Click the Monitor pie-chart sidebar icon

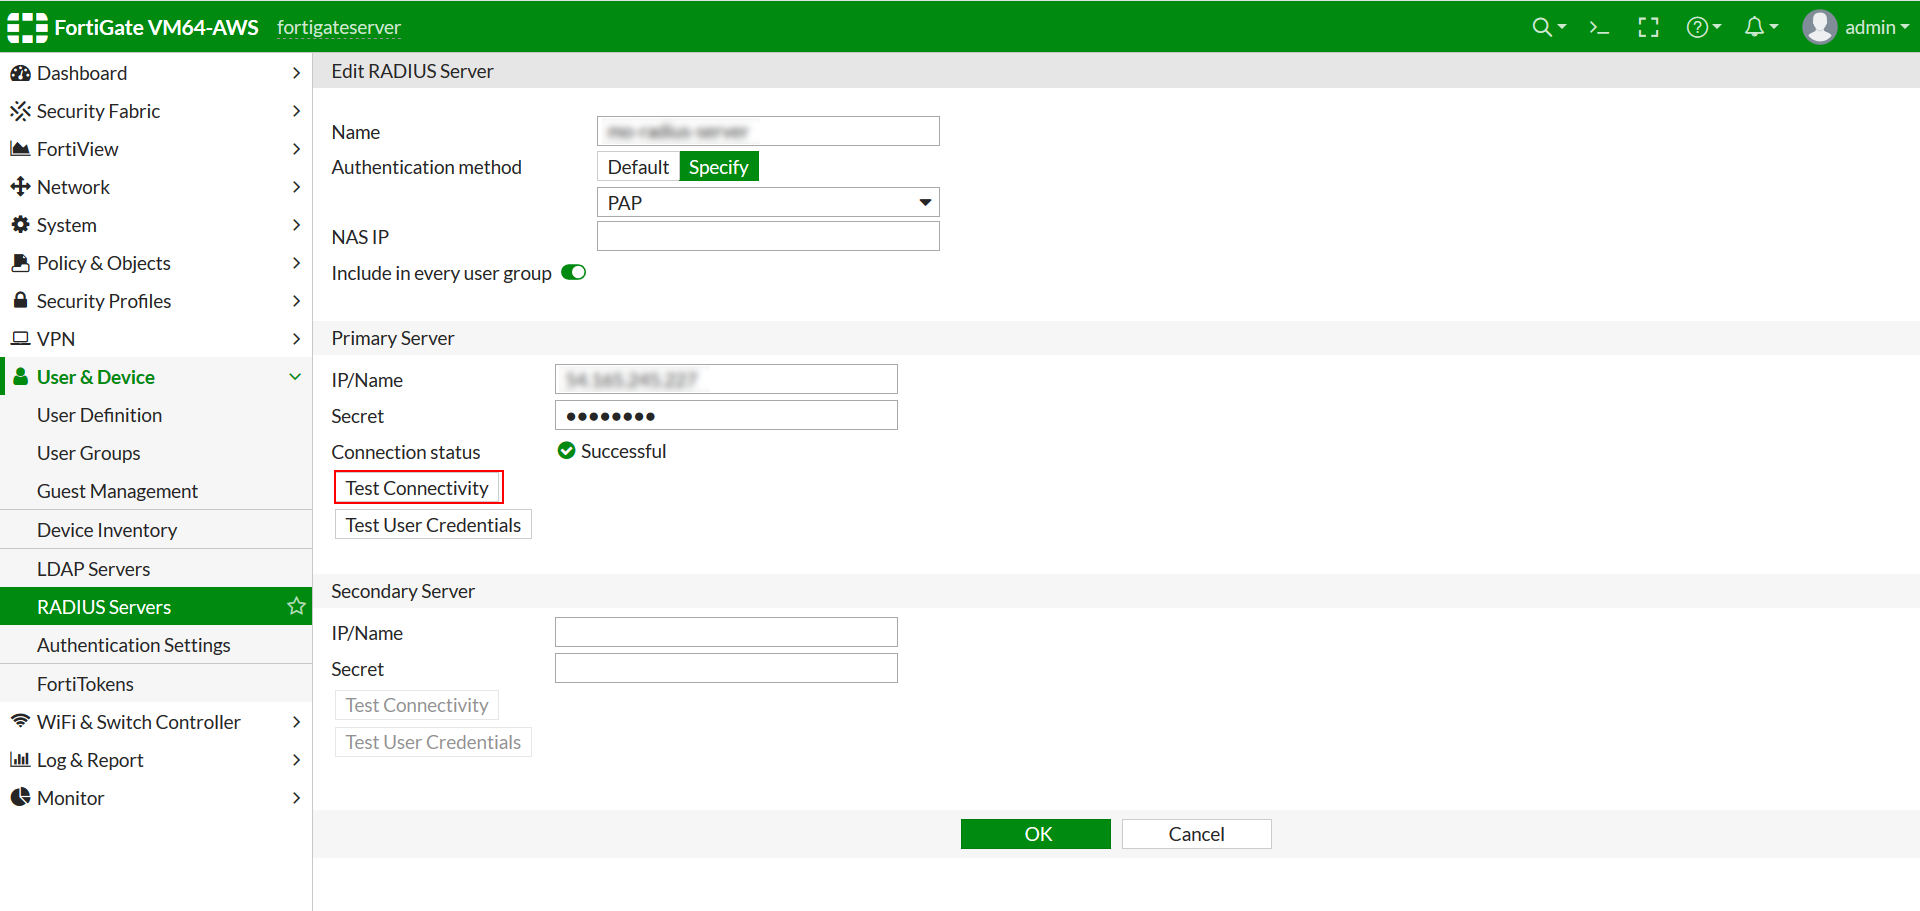(x=20, y=797)
